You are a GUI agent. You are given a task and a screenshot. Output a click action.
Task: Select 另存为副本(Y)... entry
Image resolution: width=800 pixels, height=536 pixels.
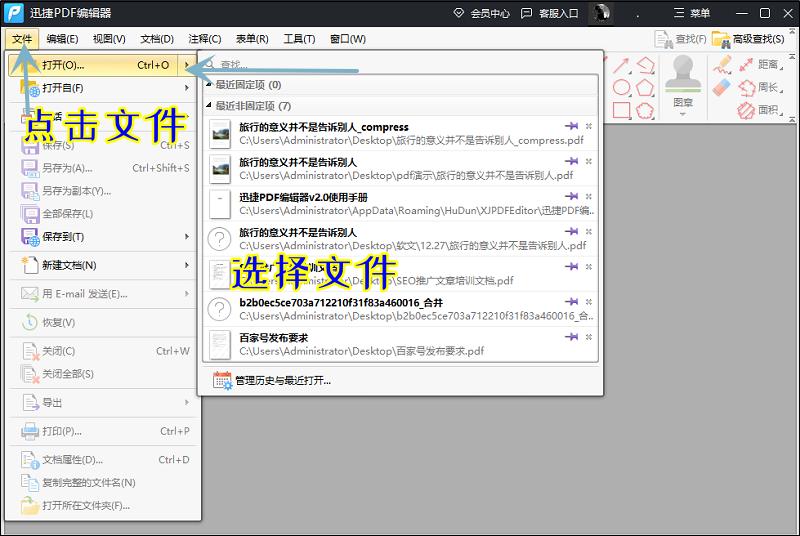click(x=101, y=191)
